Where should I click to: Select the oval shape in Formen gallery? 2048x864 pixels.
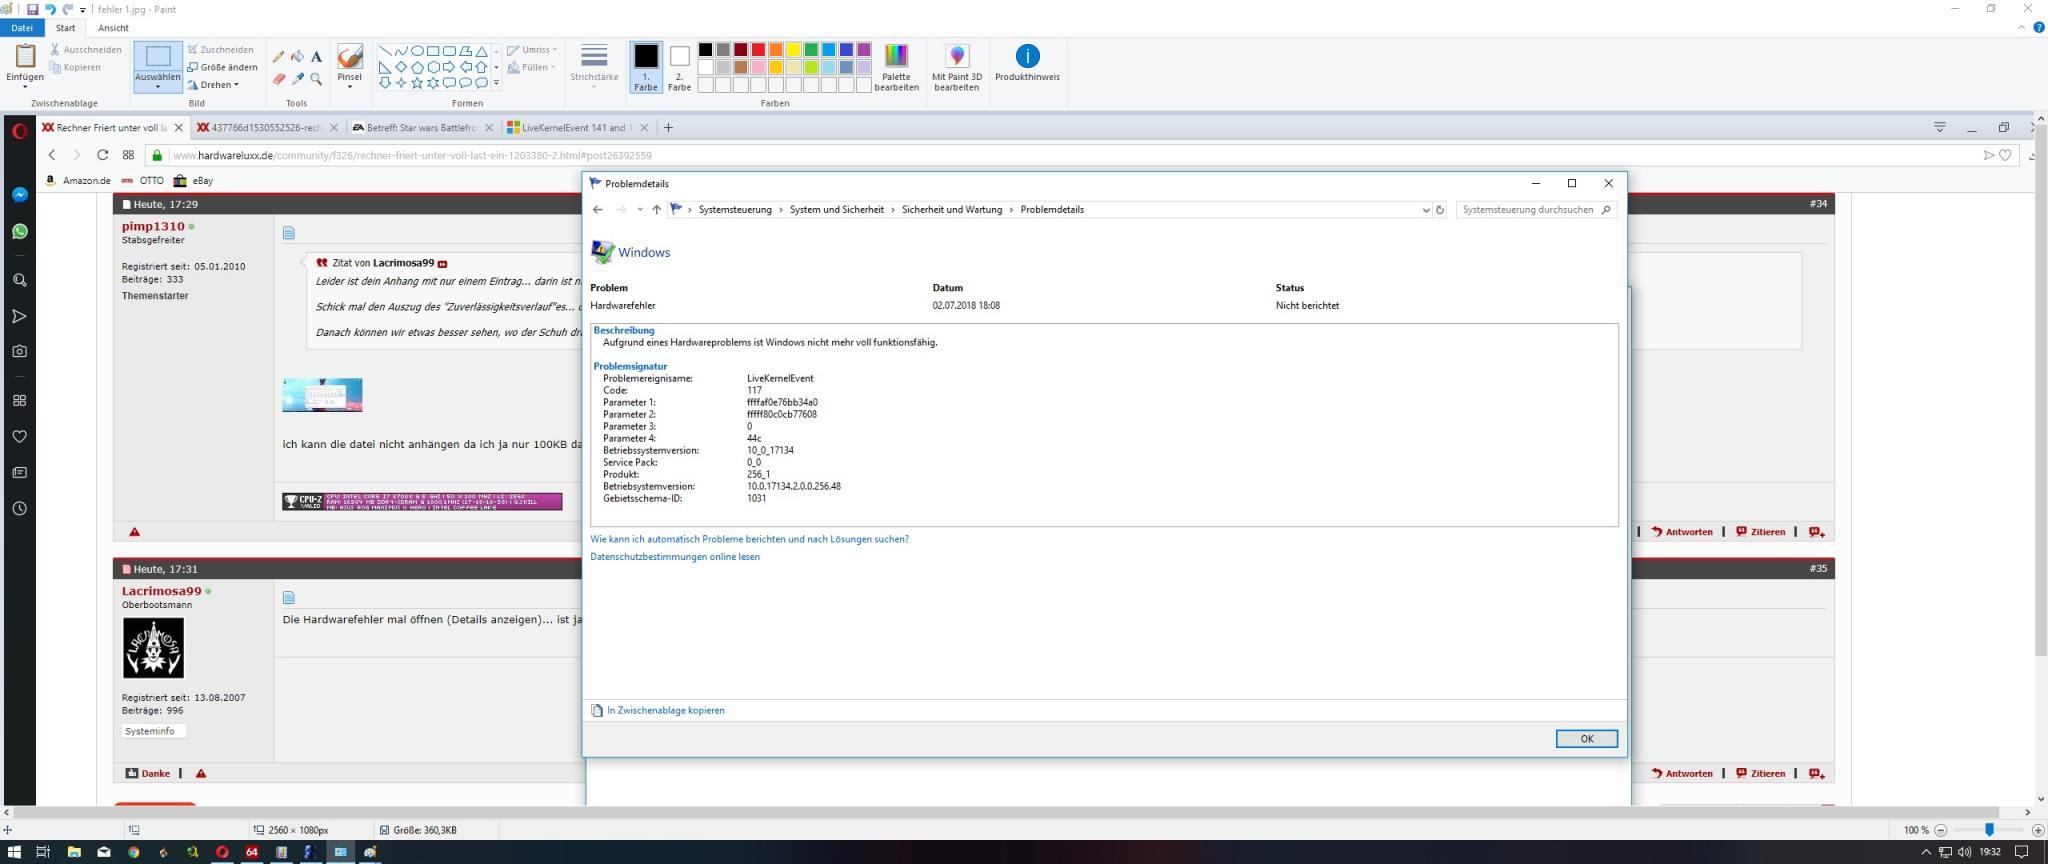(x=417, y=51)
